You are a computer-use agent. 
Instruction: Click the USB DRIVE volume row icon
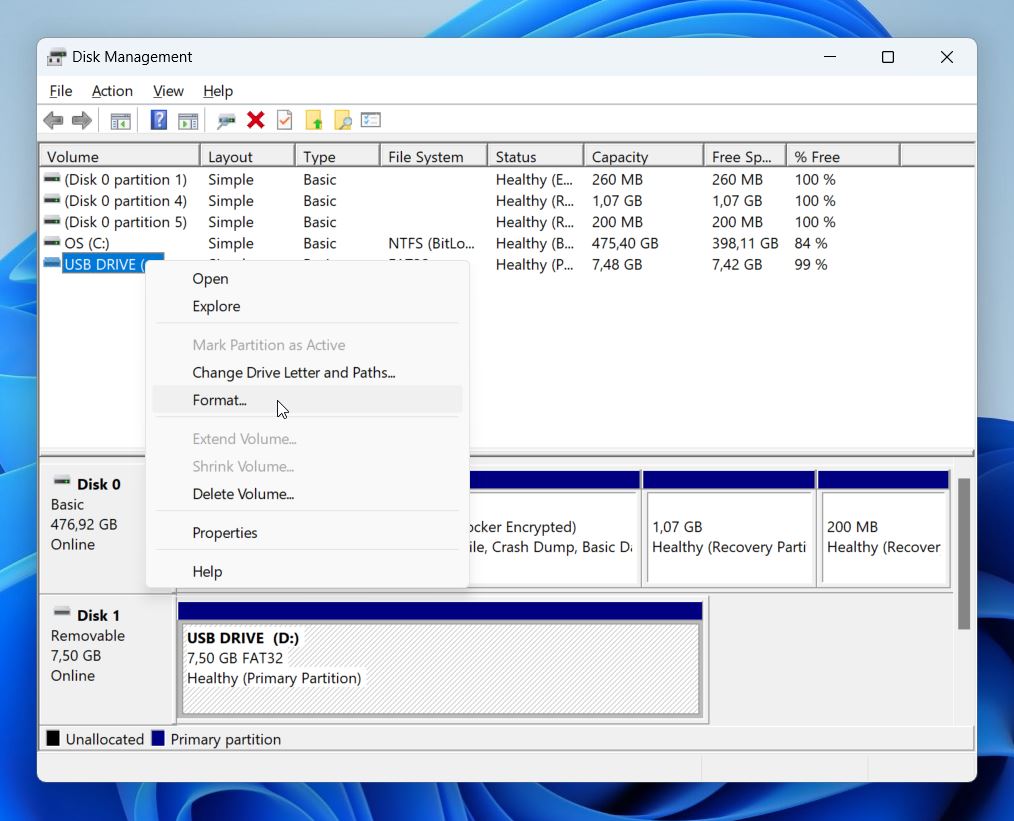coord(52,264)
